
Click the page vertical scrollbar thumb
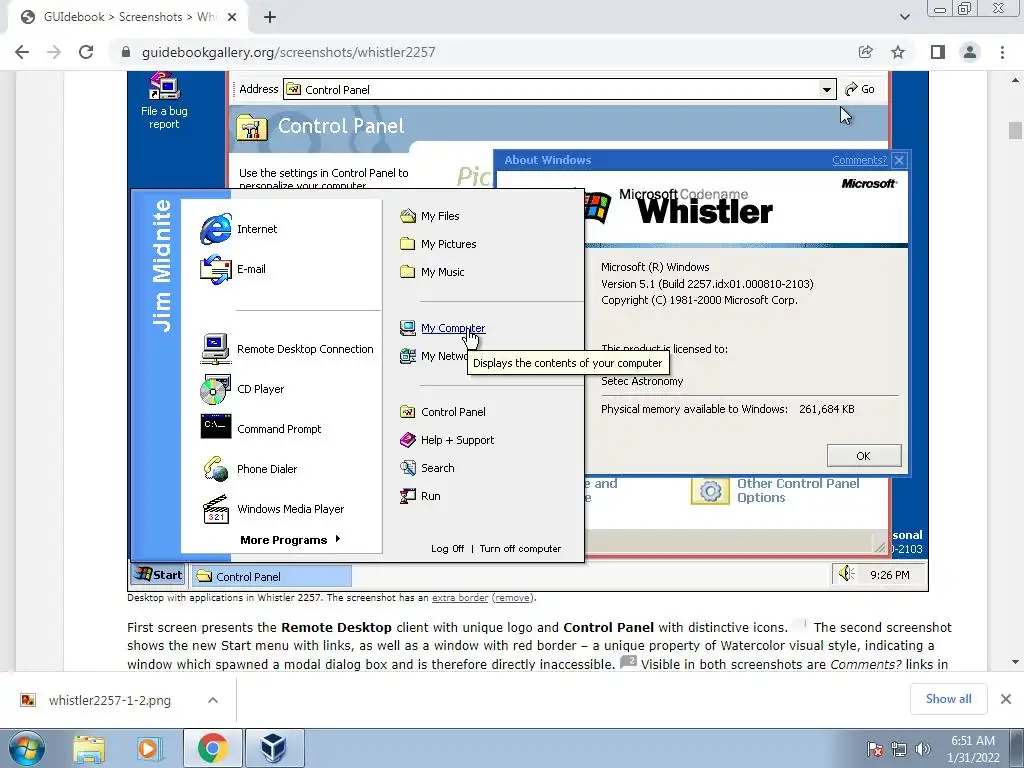point(1015,130)
